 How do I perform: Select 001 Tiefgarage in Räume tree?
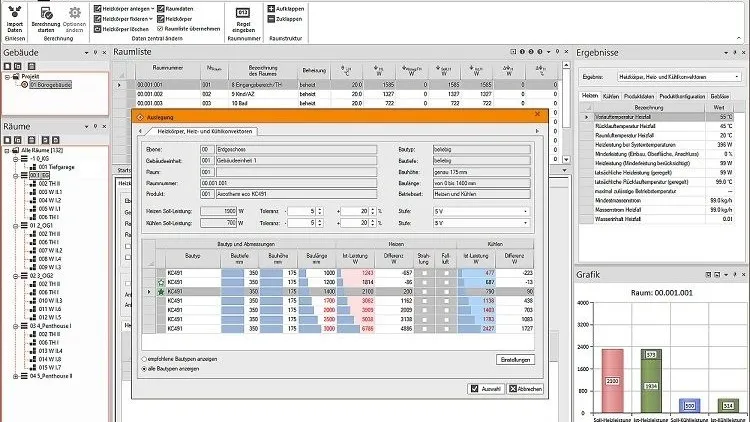point(56,167)
